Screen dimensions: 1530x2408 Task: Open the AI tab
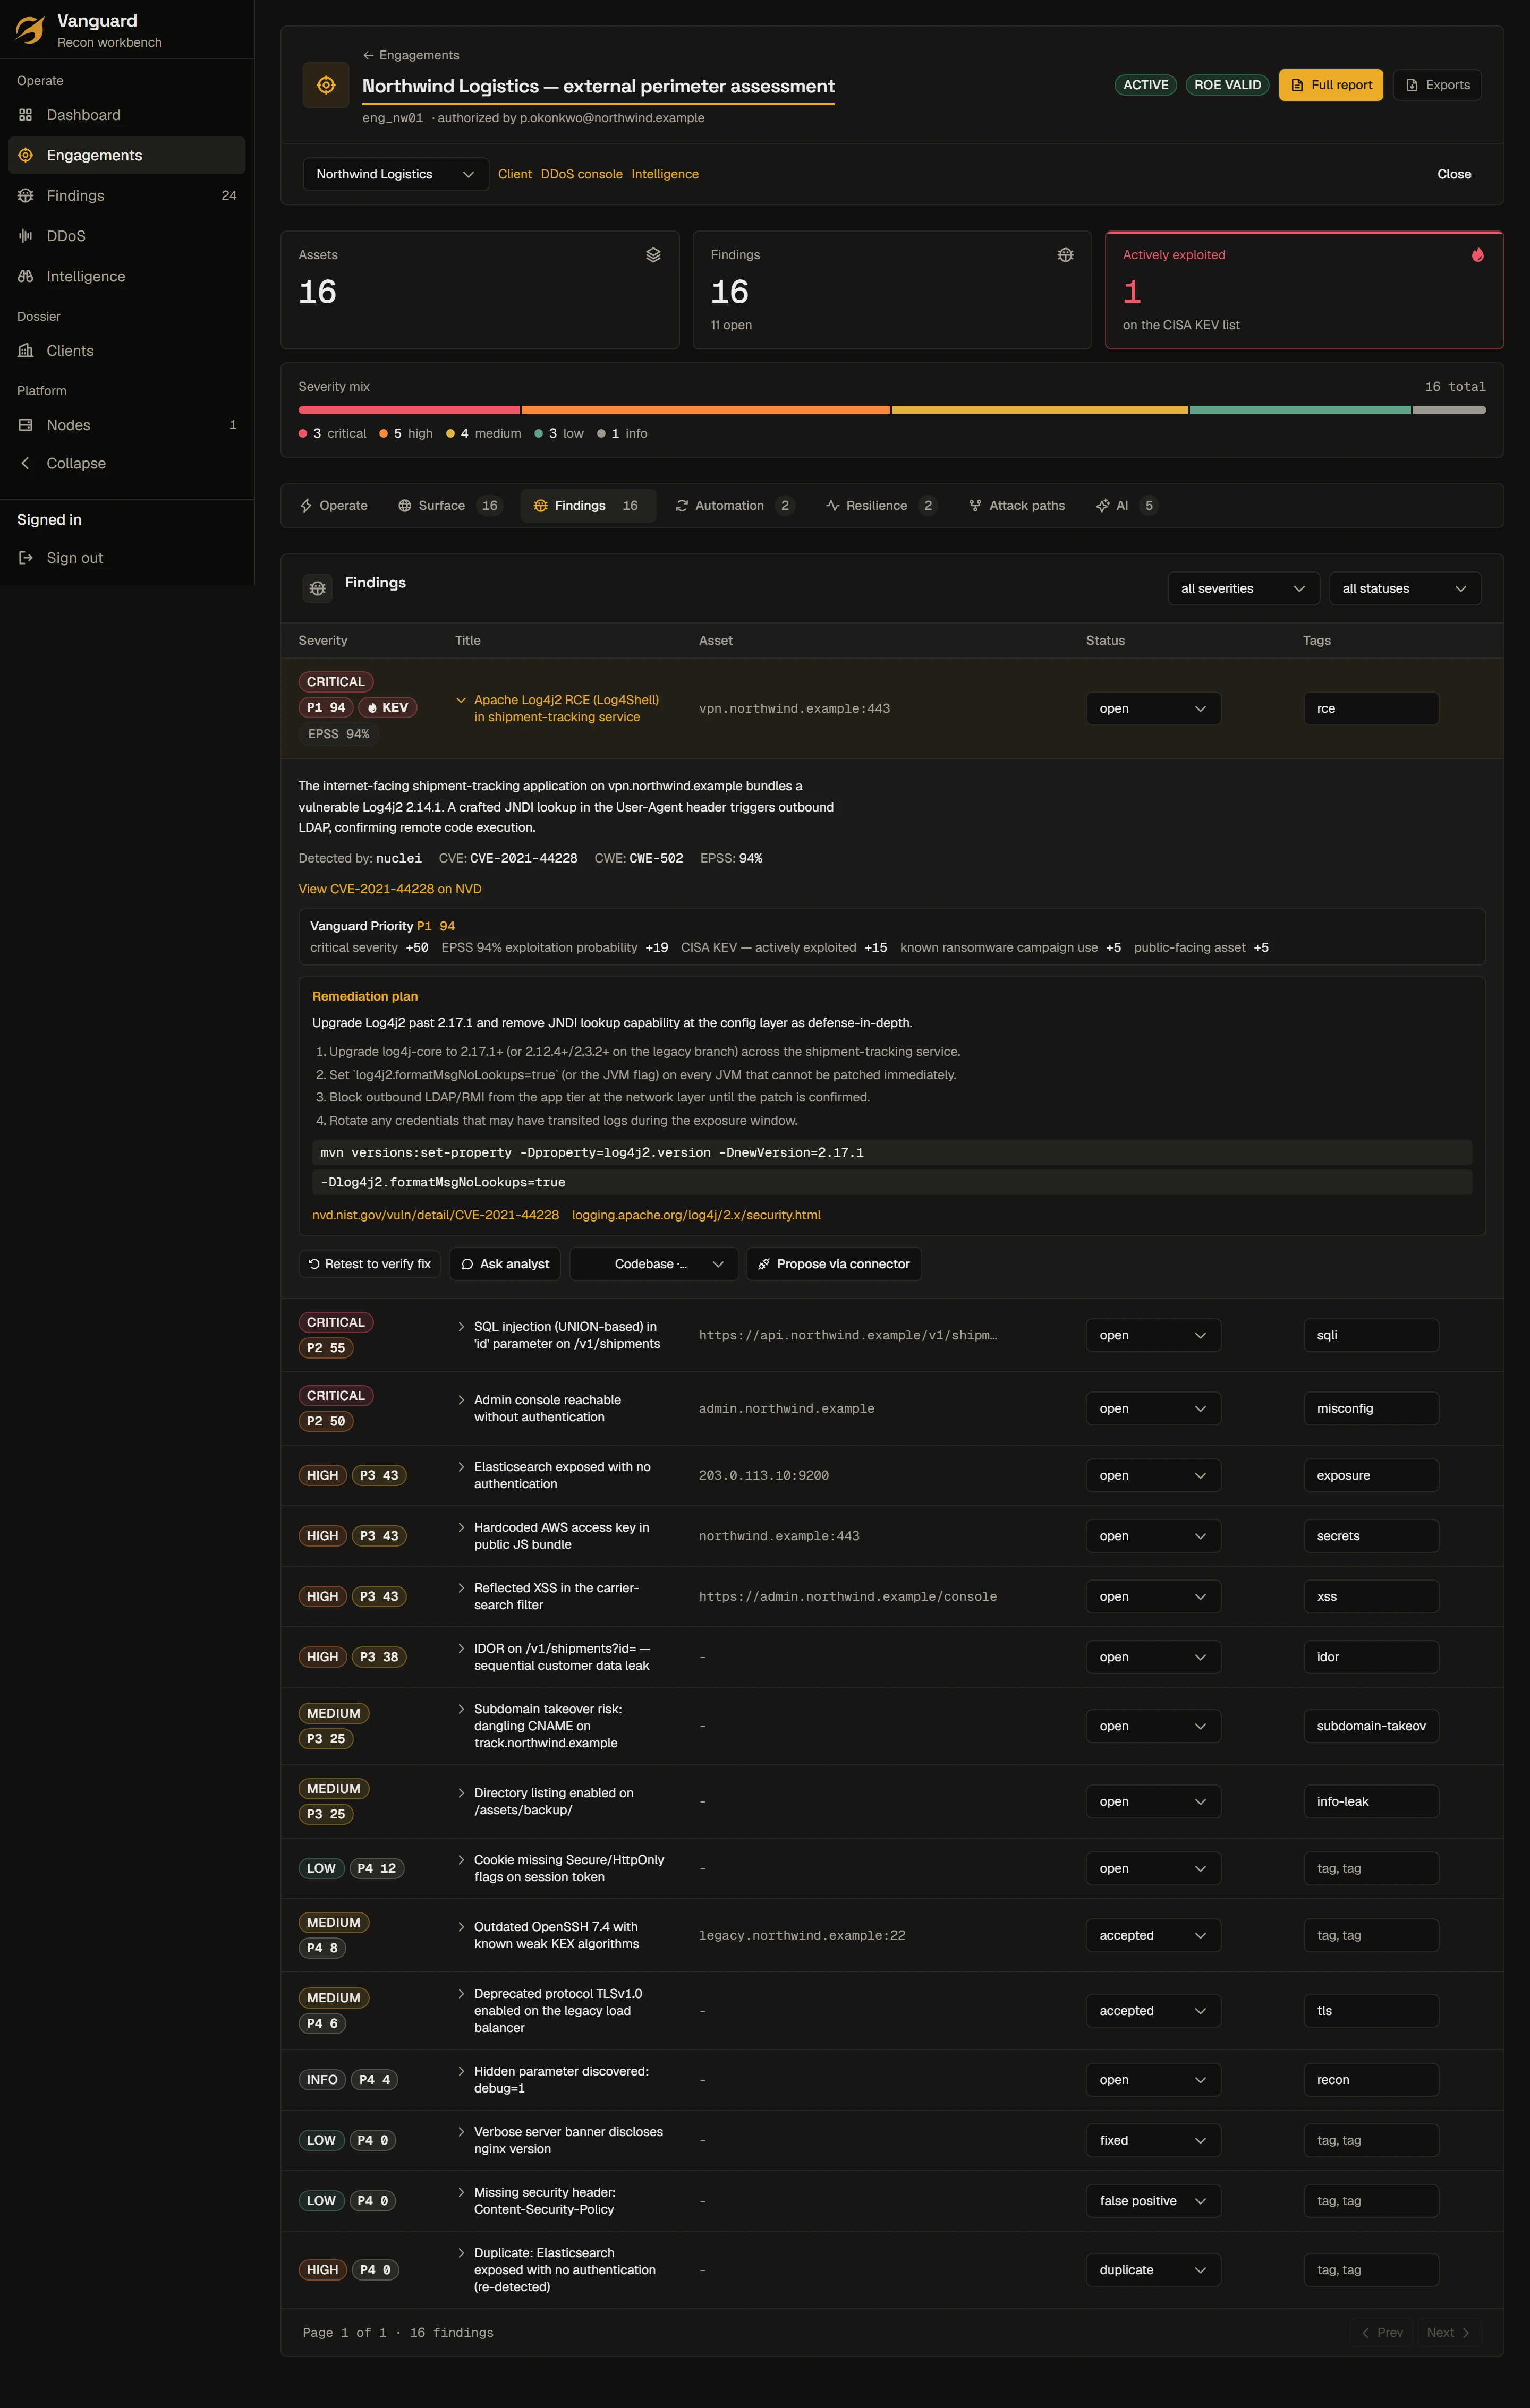pyautogui.click(x=1126, y=506)
